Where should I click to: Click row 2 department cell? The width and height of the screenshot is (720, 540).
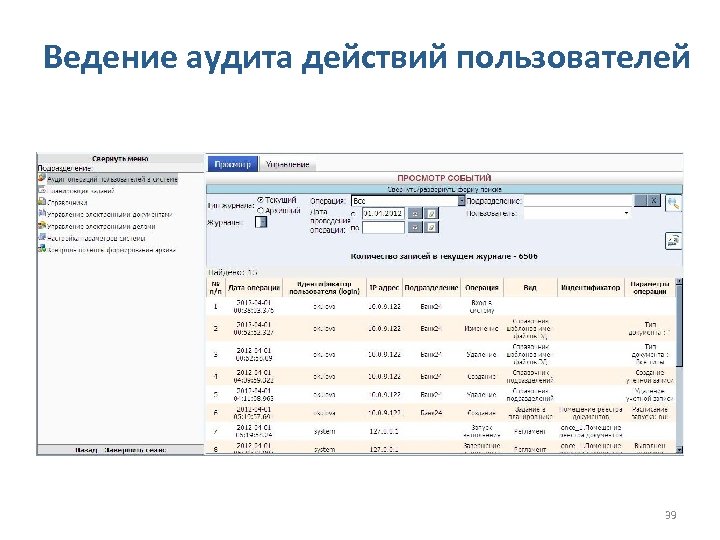click(x=431, y=328)
